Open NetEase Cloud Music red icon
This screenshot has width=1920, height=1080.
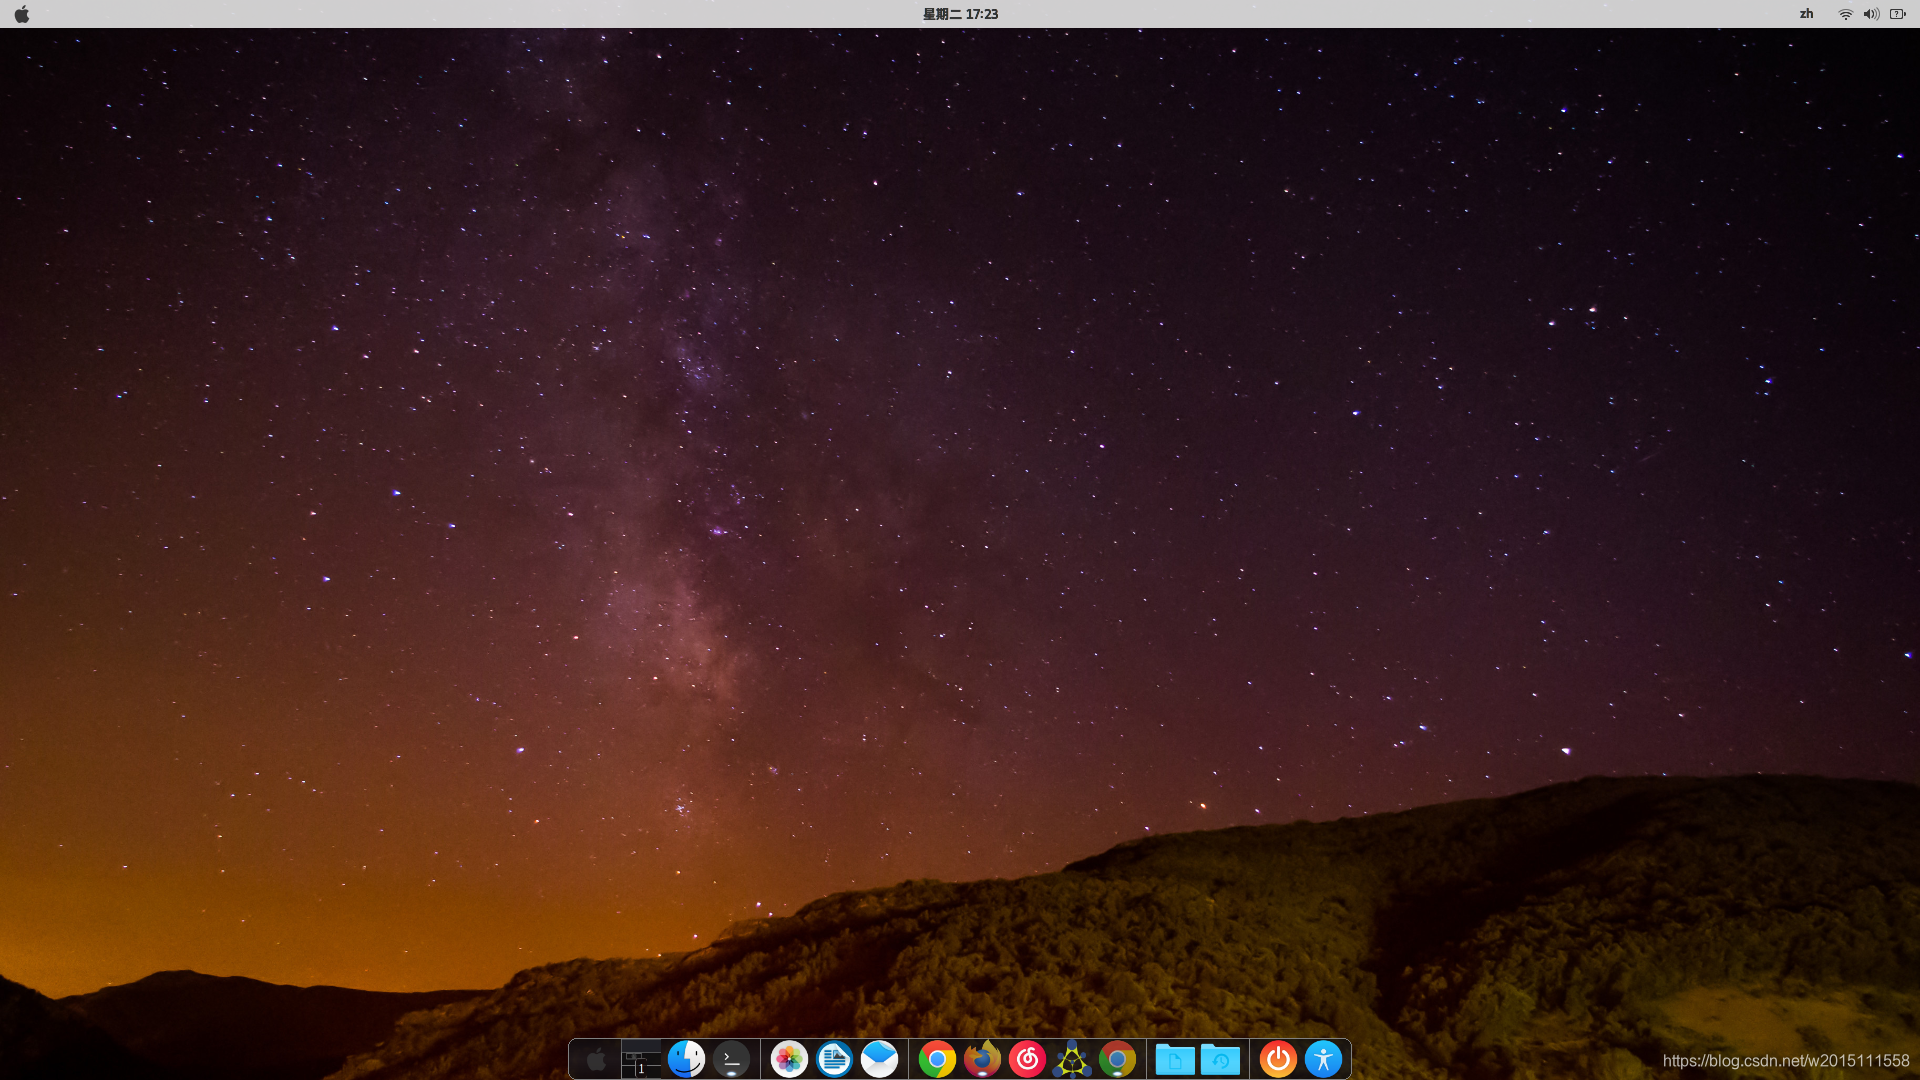click(1027, 1059)
